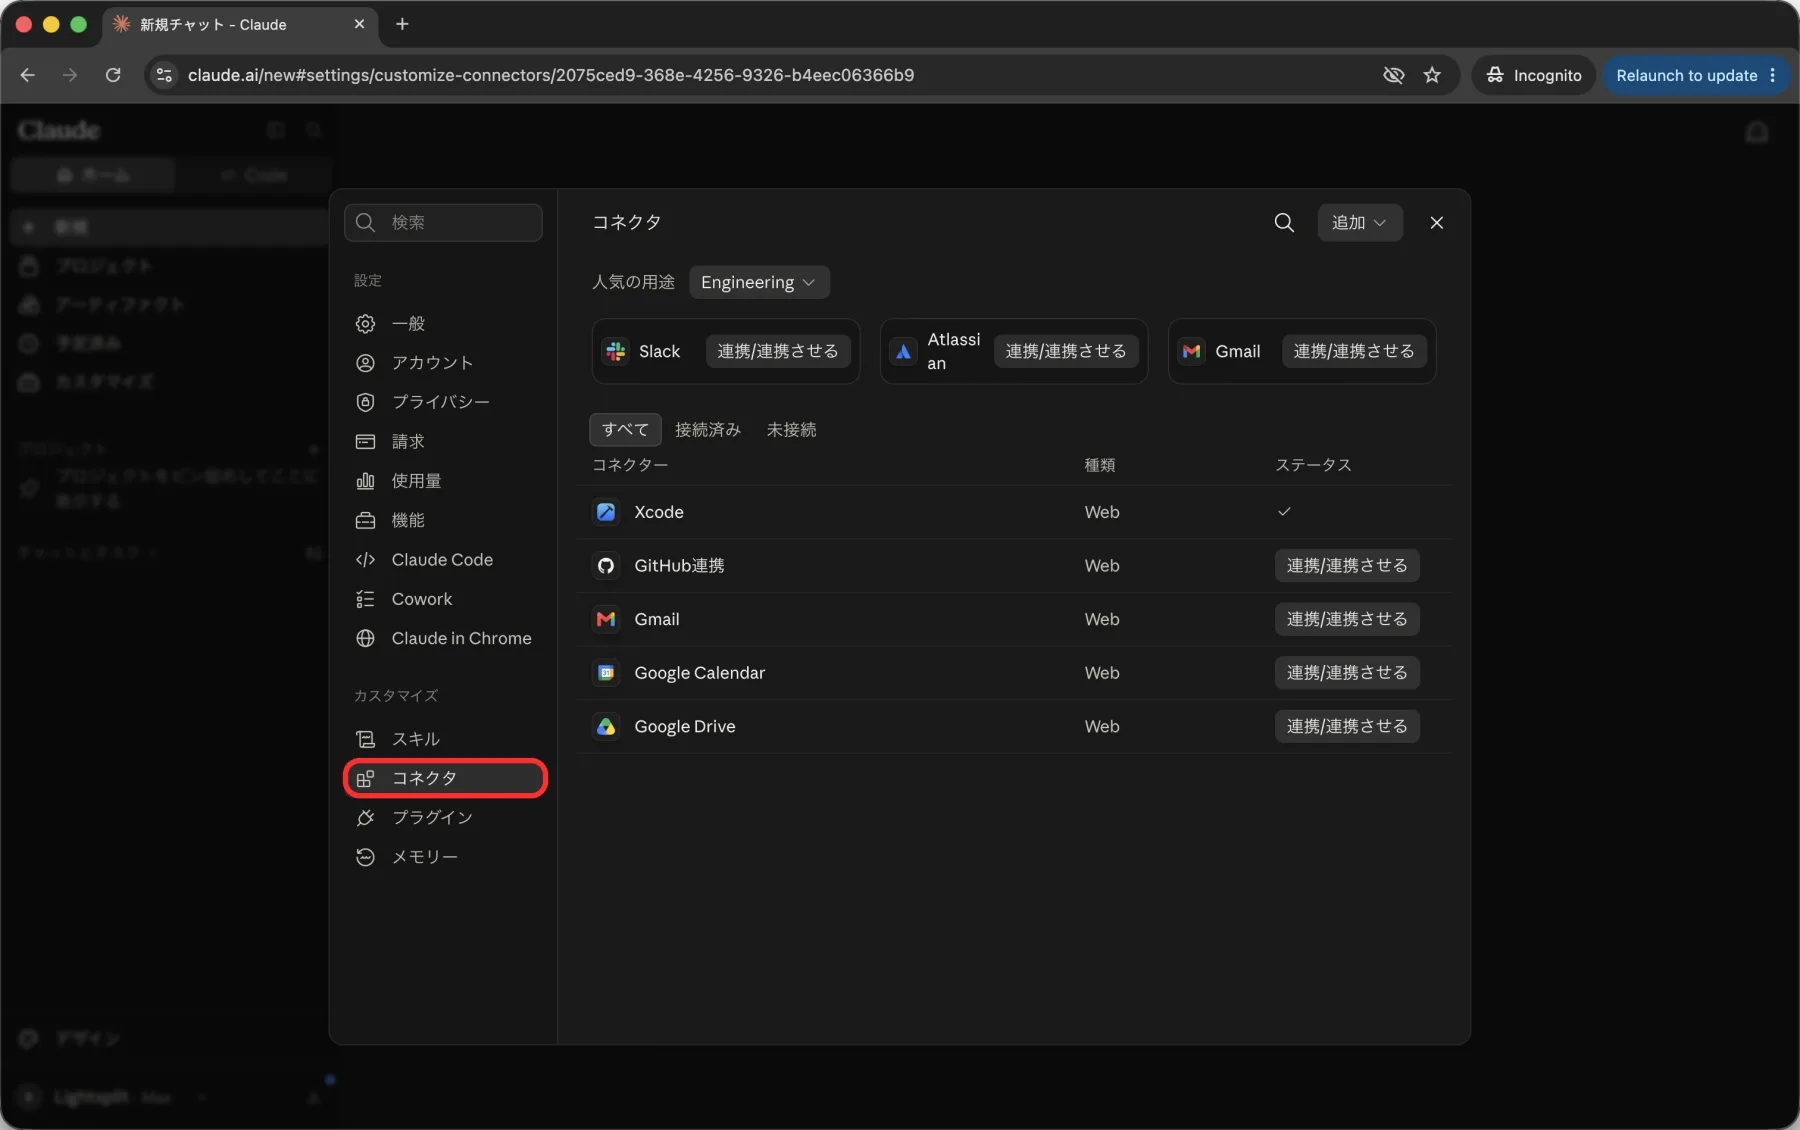
Task: Open 機能 settings
Action: click(x=443, y=520)
